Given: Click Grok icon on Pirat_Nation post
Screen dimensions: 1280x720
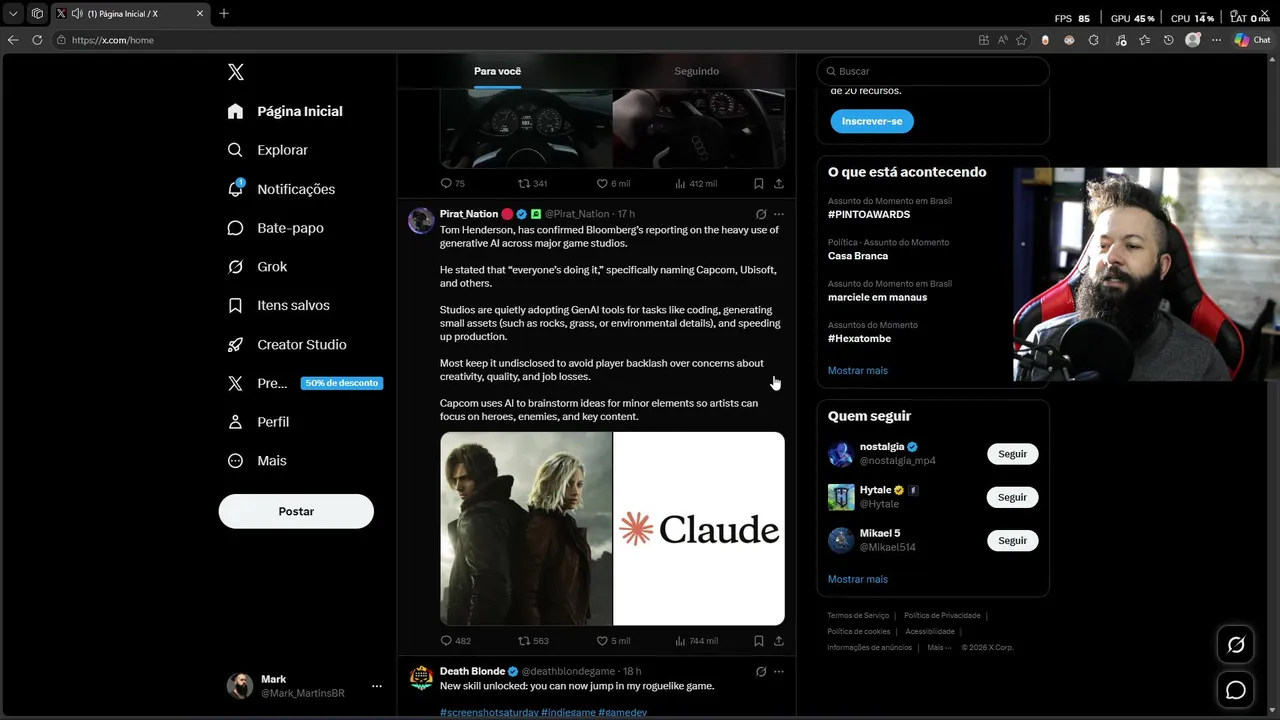Looking at the screenshot, I should tap(761, 214).
